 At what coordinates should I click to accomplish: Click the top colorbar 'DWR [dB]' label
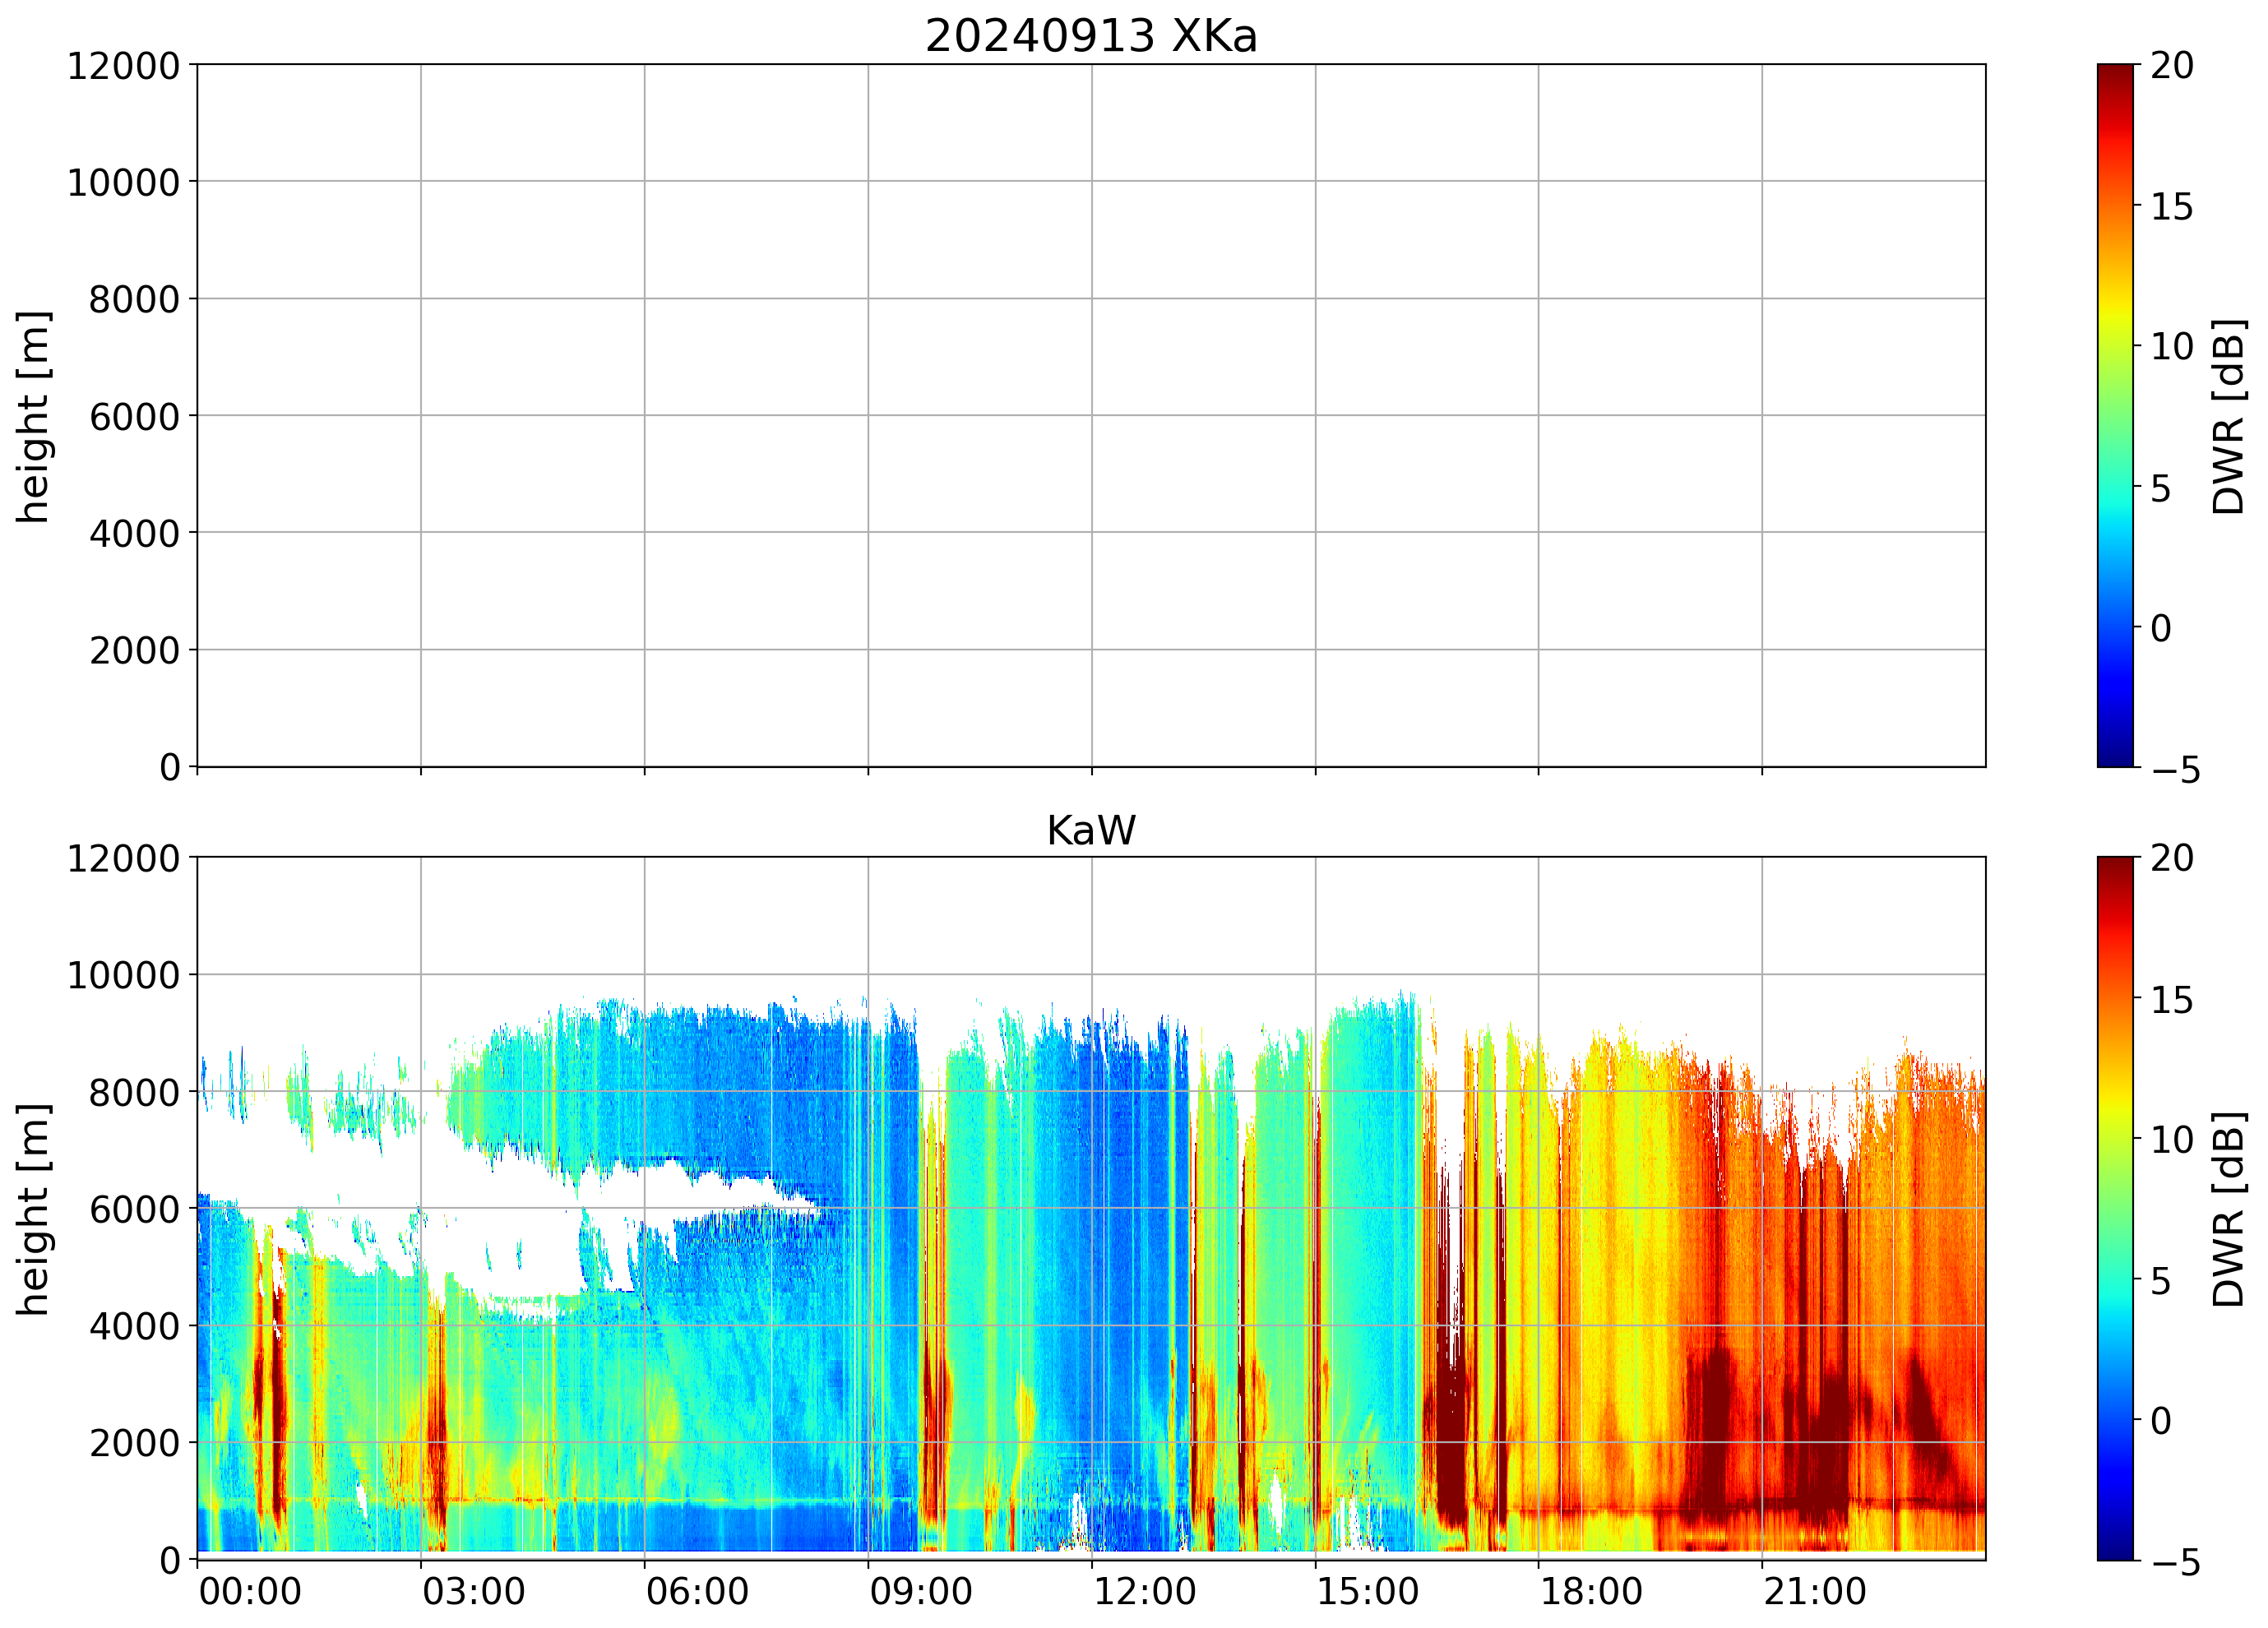point(2228,416)
